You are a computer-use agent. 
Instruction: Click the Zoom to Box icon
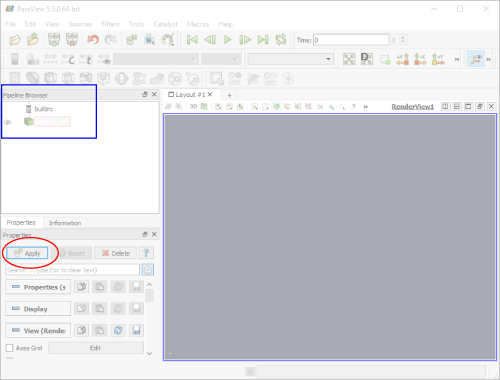coord(385,59)
